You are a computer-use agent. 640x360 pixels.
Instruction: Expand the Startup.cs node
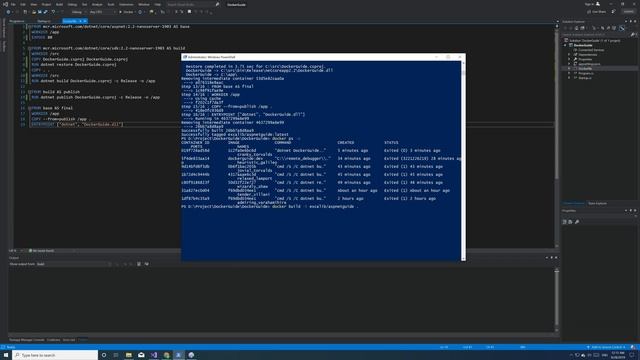[x=569, y=78]
